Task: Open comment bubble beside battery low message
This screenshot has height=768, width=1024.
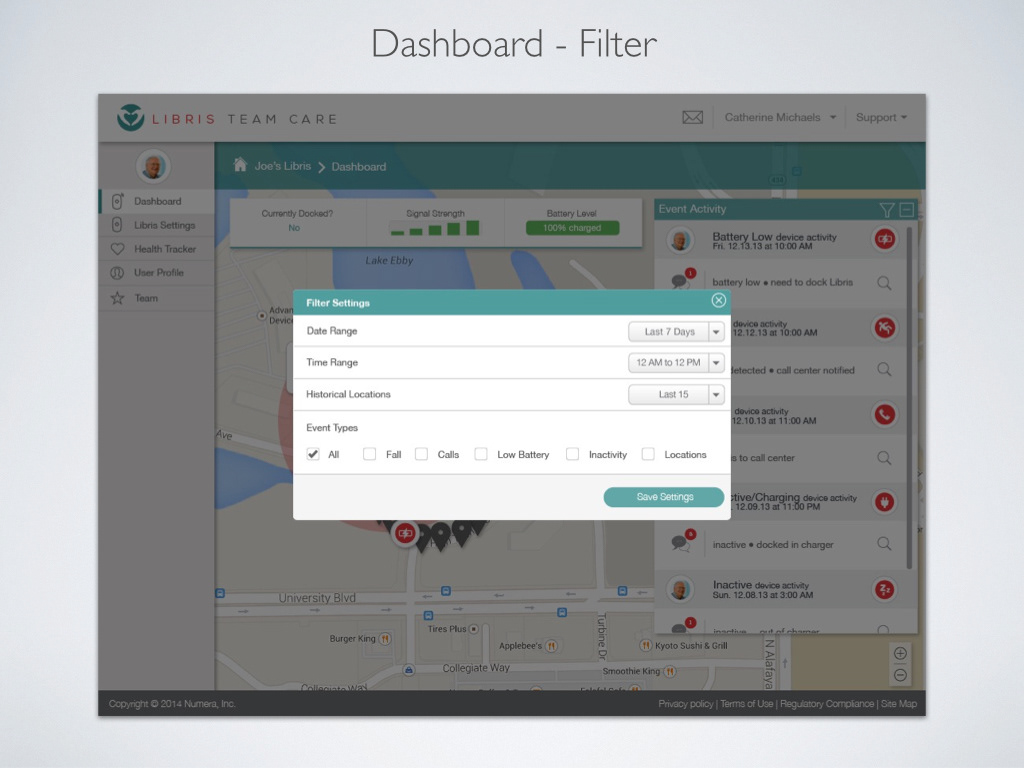Action: tap(682, 280)
